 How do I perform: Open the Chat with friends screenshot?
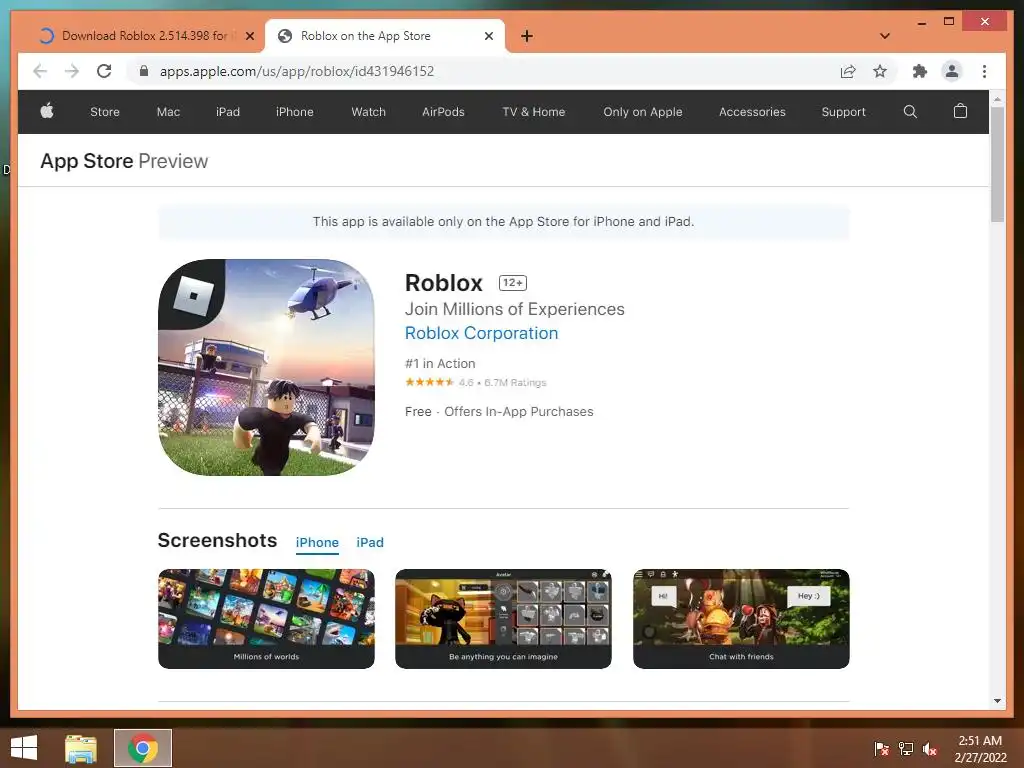[741, 618]
